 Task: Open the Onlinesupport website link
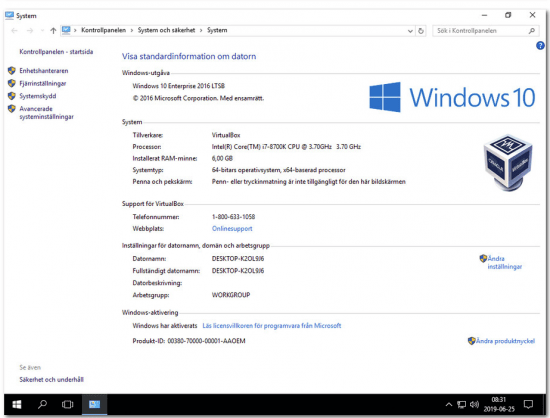coord(232,229)
